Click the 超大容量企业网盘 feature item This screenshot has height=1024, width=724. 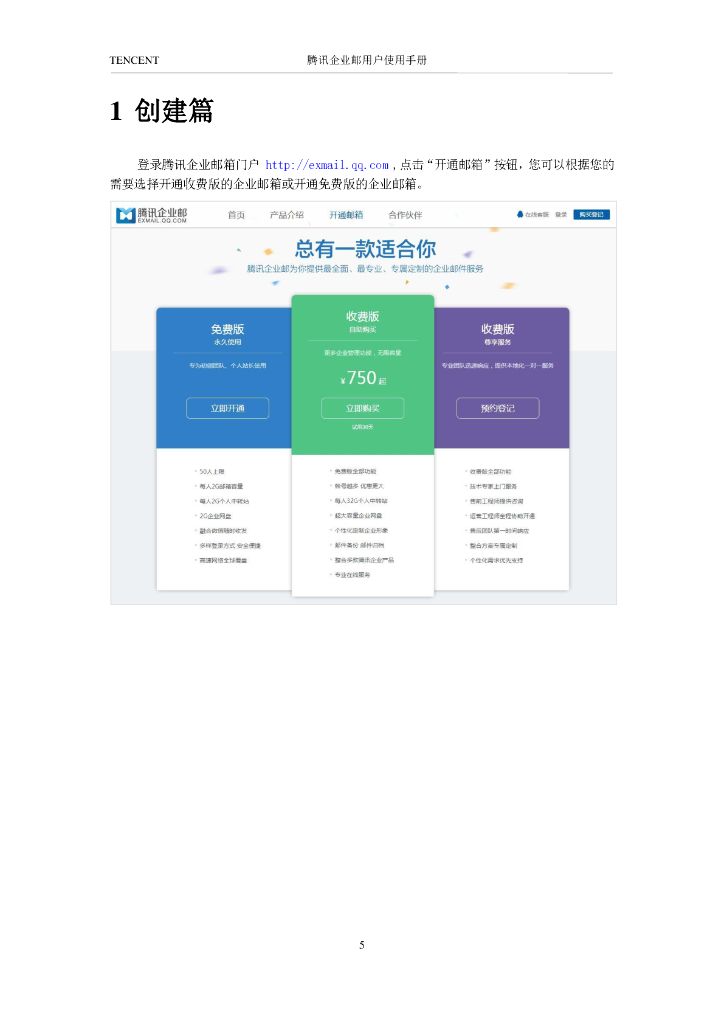click(x=358, y=516)
